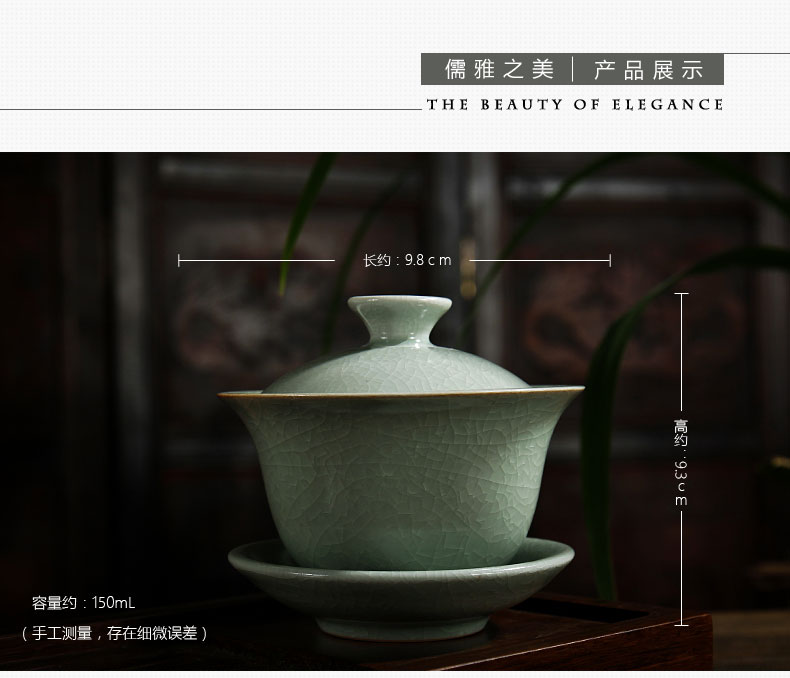Click the 儒雅之美 banner heading
This screenshot has height=678, width=790.
[499, 70]
